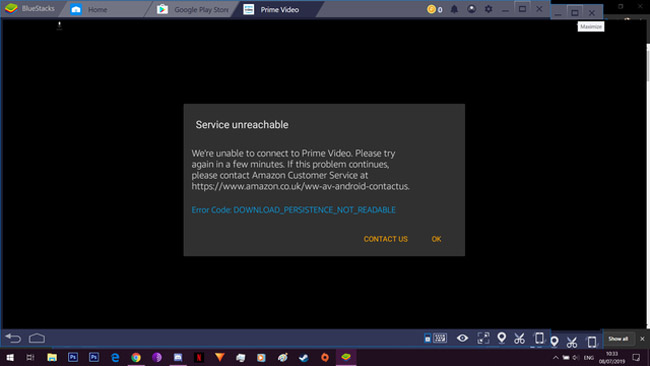Open BlueStacks notifications bell
This screenshot has height=366, width=650.
coord(454,9)
